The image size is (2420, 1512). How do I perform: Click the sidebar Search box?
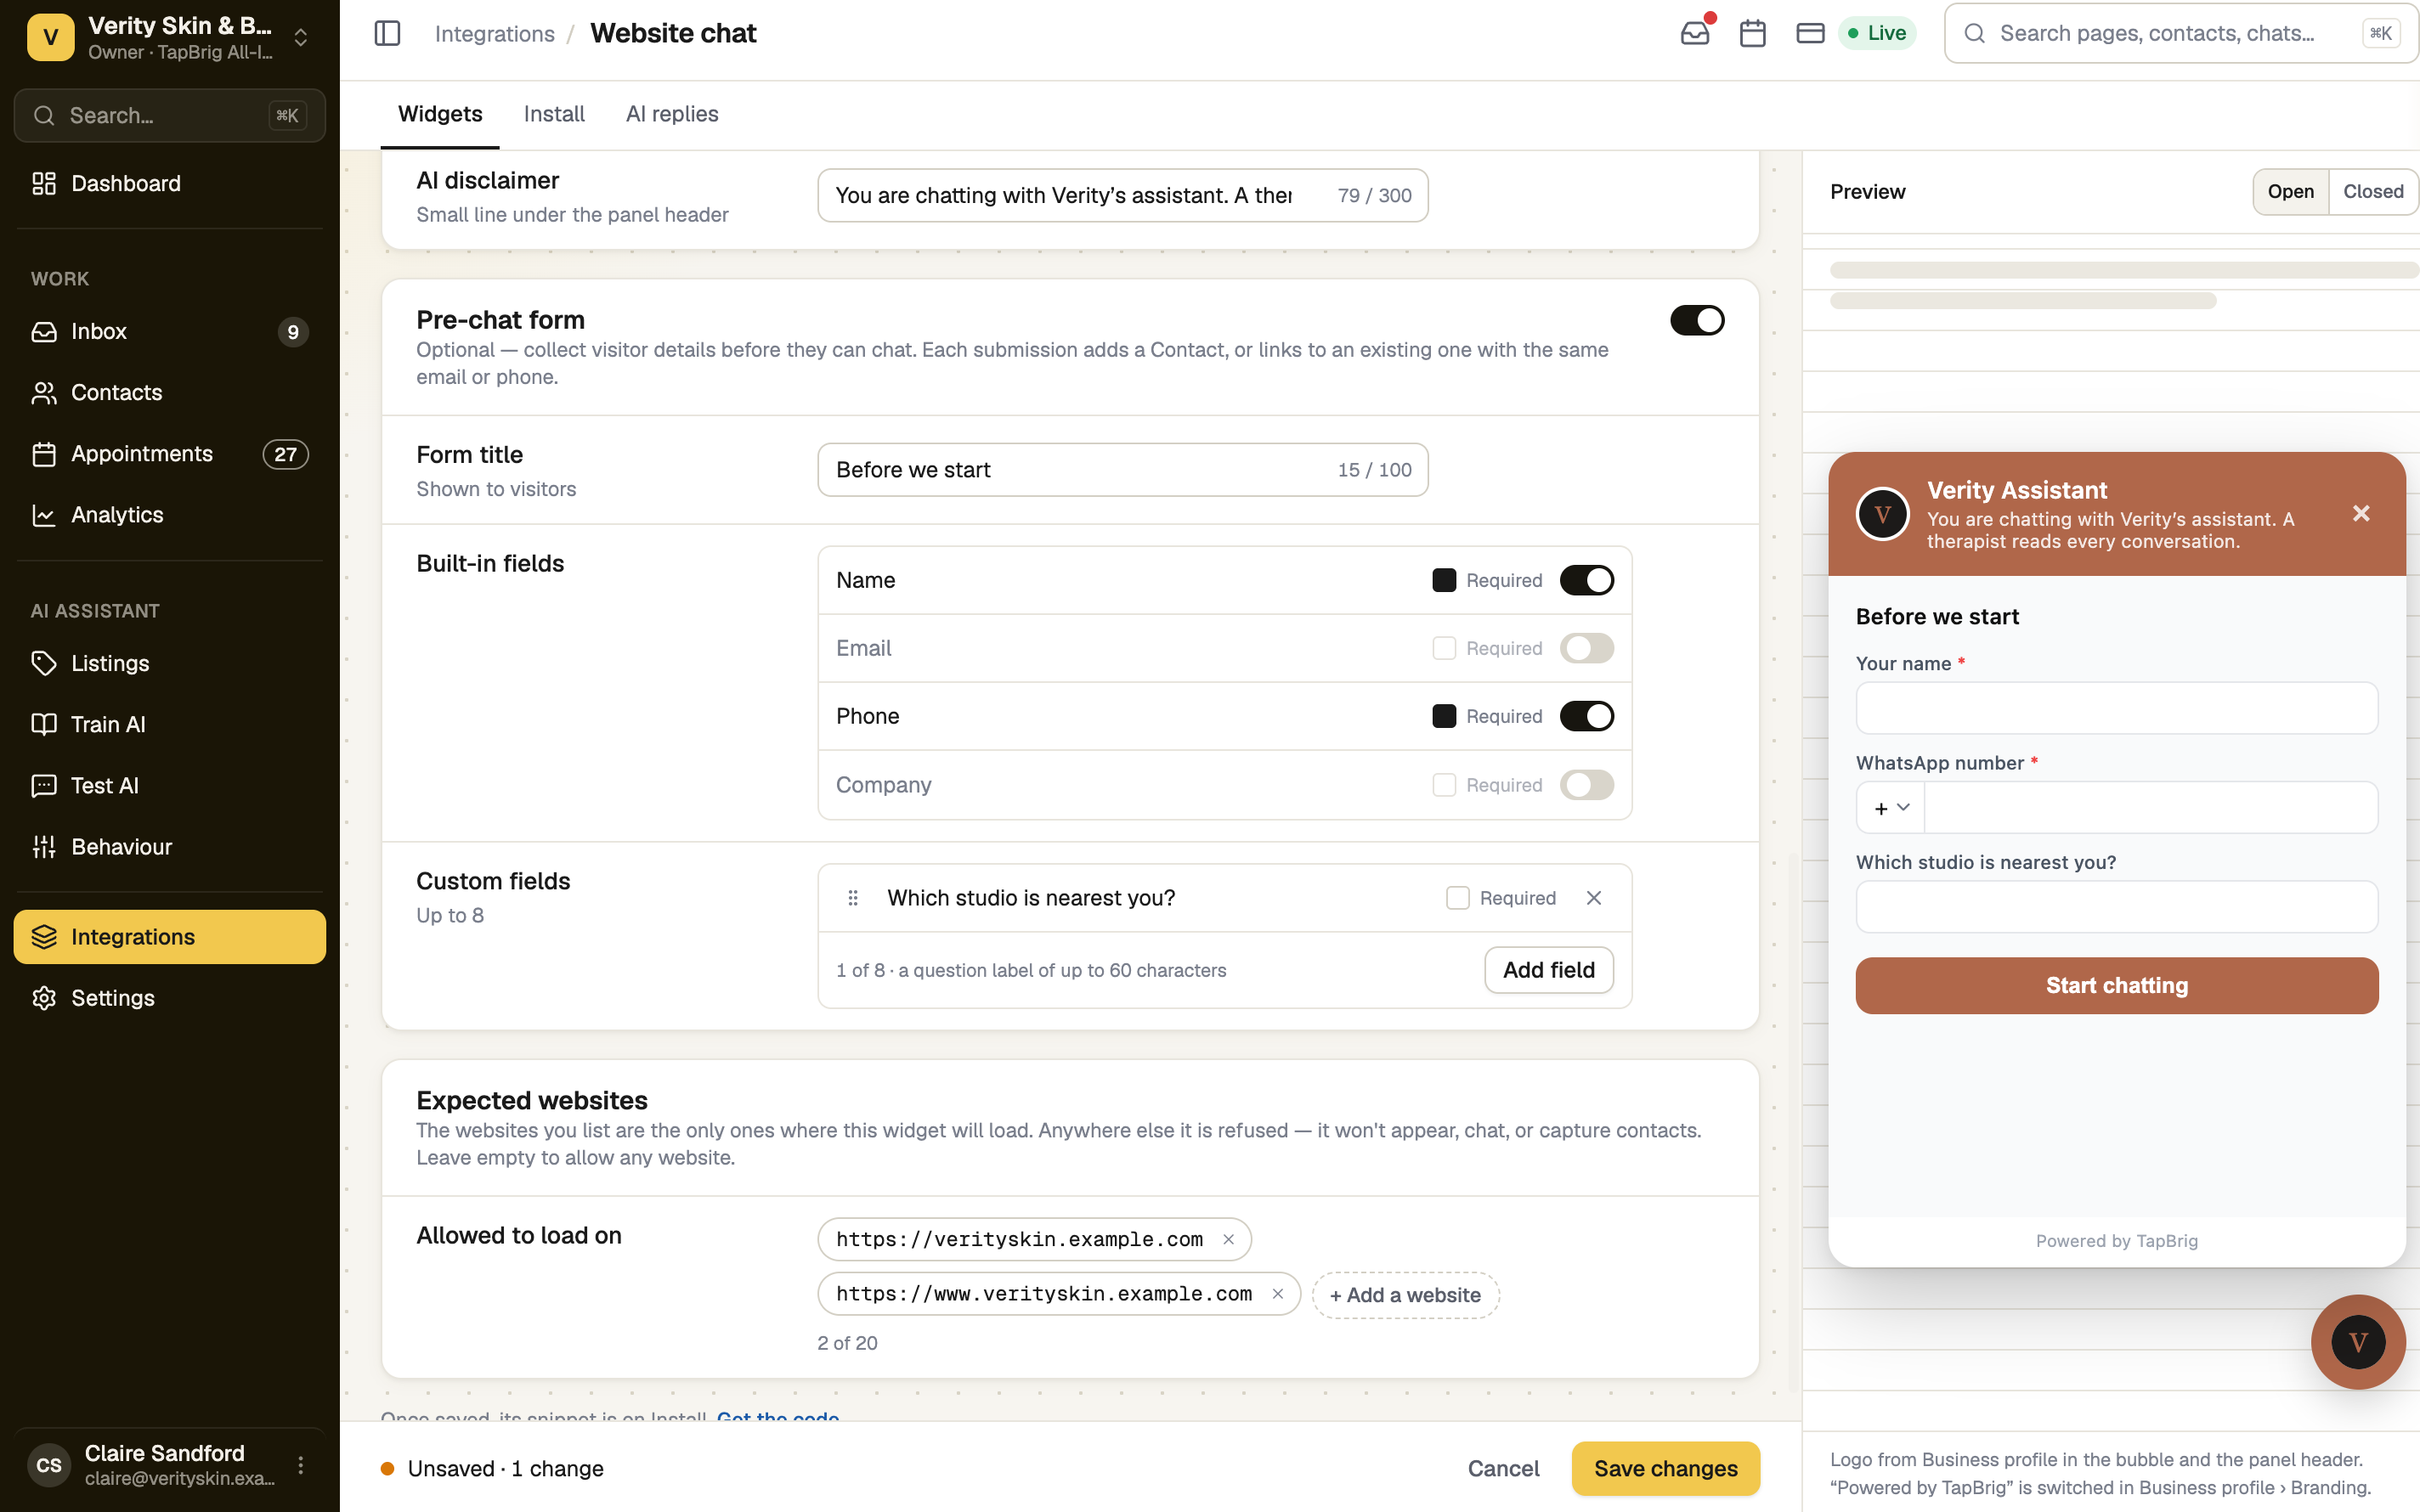(170, 115)
